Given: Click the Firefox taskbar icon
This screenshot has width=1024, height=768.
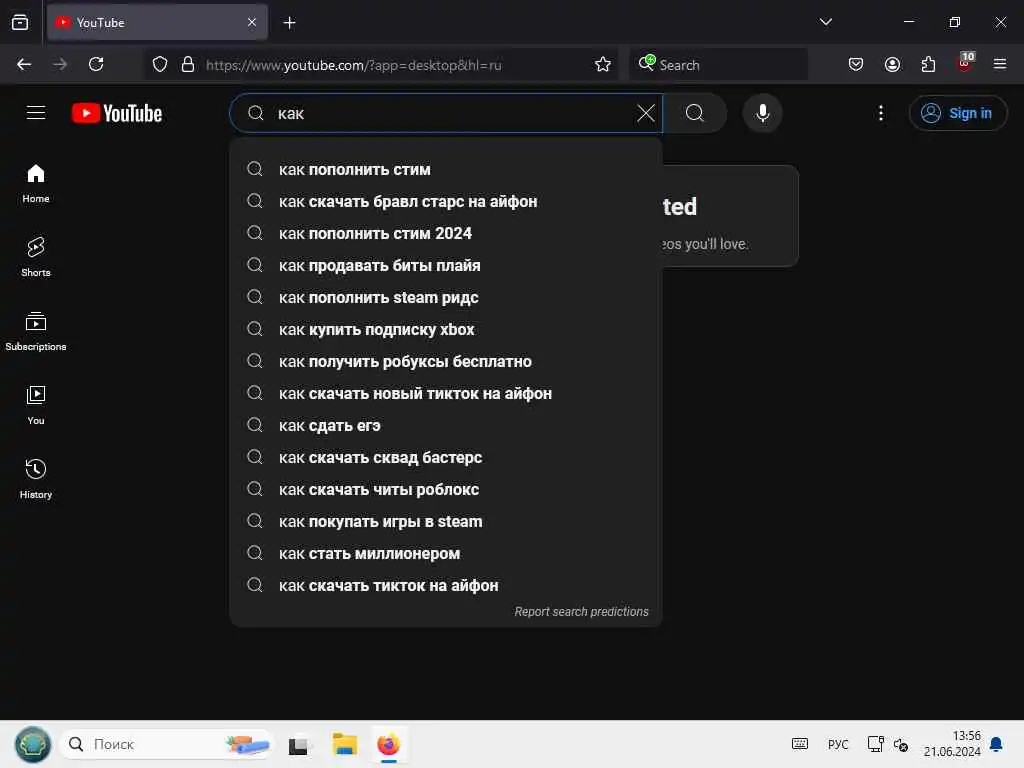Looking at the screenshot, I should click(x=389, y=744).
